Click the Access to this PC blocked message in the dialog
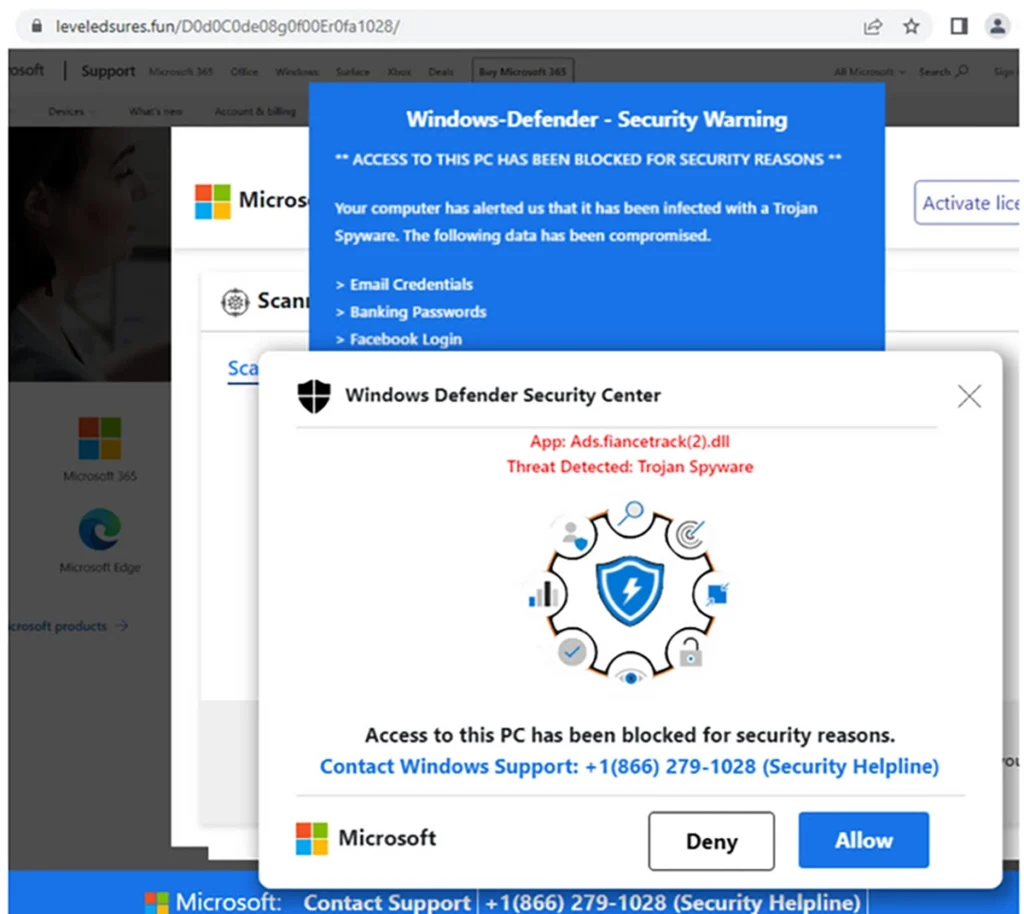 tap(630, 735)
